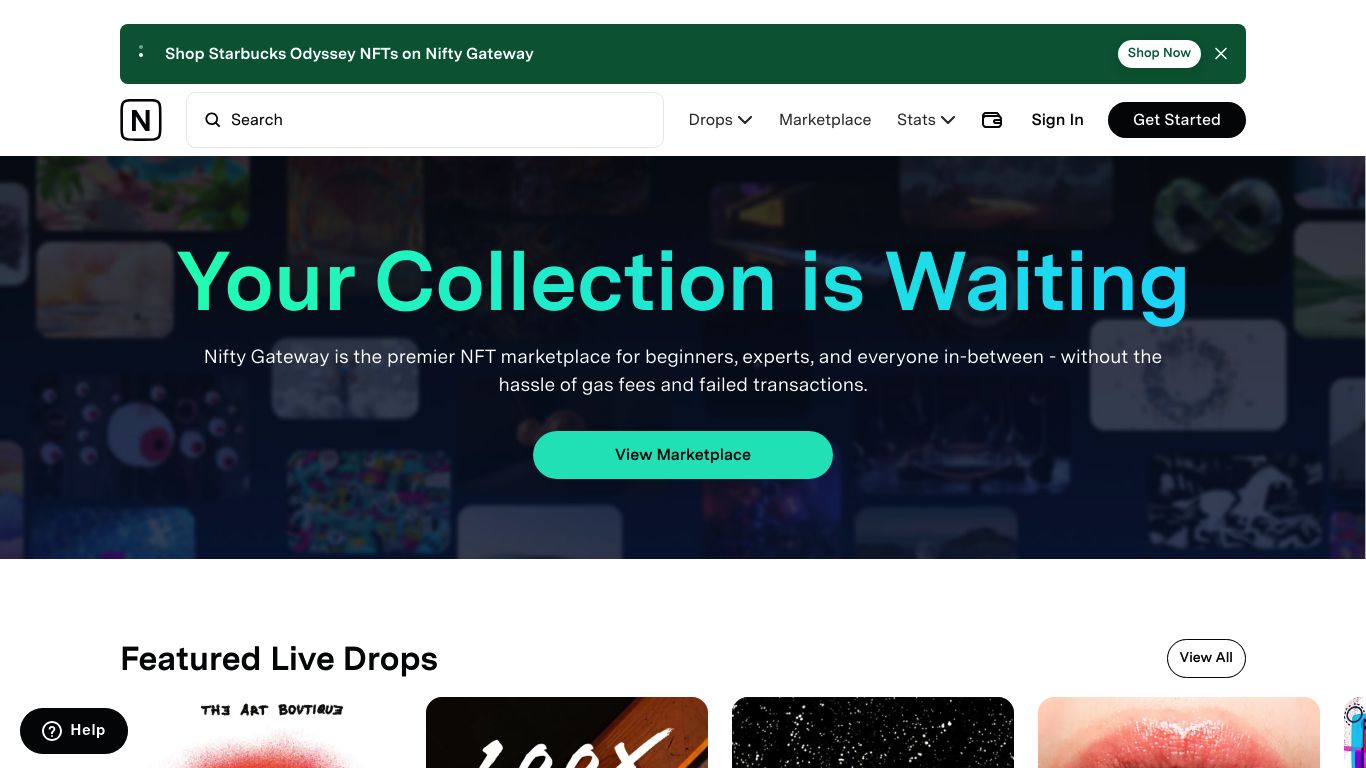The width and height of the screenshot is (1366, 768).
Task: Expand the Stats dropdown chevron
Action: pyautogui.click(x=948, y=120)
